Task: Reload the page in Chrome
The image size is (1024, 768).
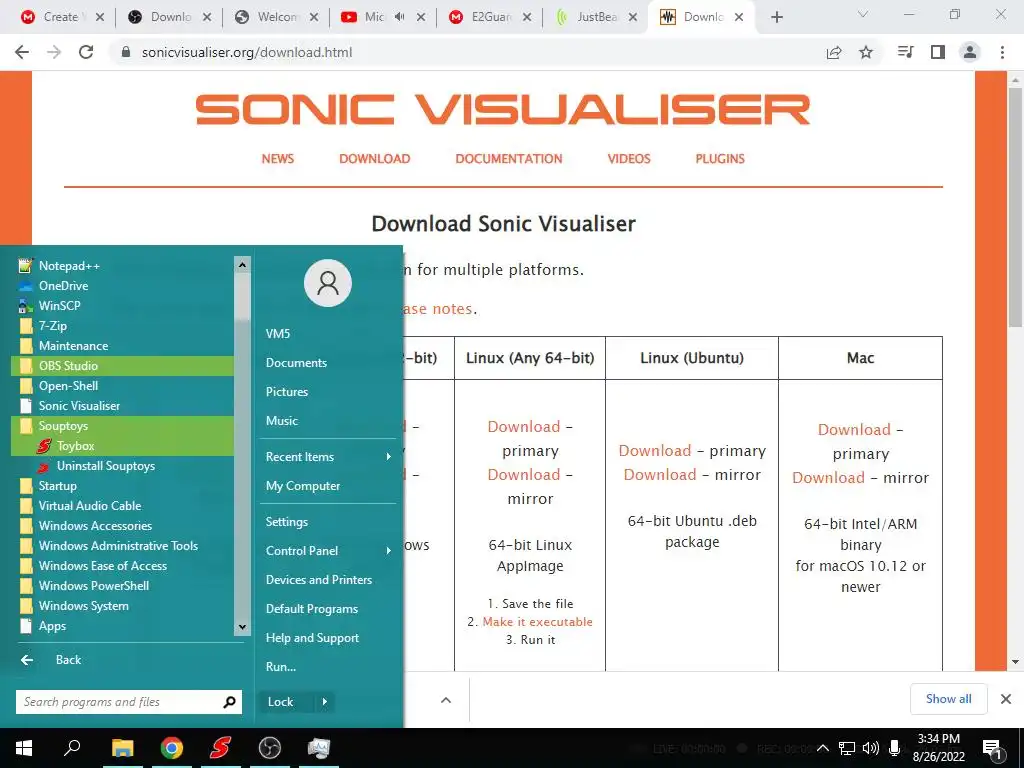Action: (x=86, y=52)
